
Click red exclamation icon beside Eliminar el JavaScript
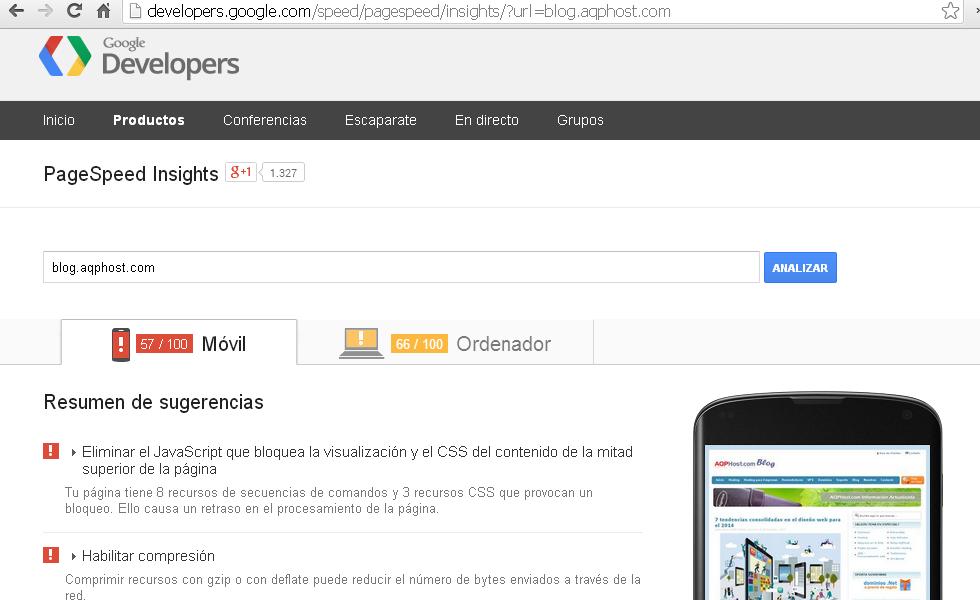(51, 451)
